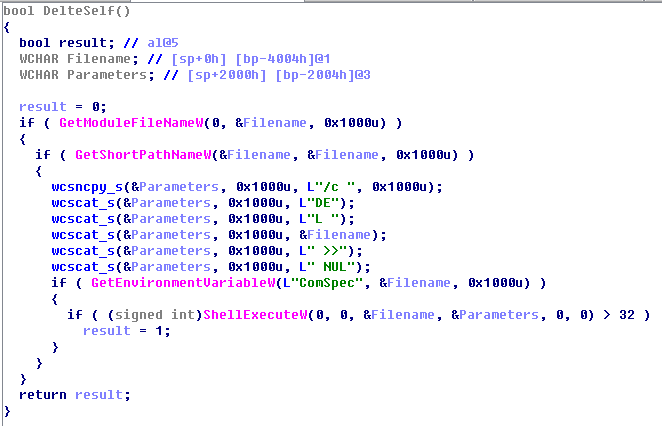The height and width of the screenshot is (426, 662).
Task: Click the L"L " string literal
Action: click(x=319, y=219)
